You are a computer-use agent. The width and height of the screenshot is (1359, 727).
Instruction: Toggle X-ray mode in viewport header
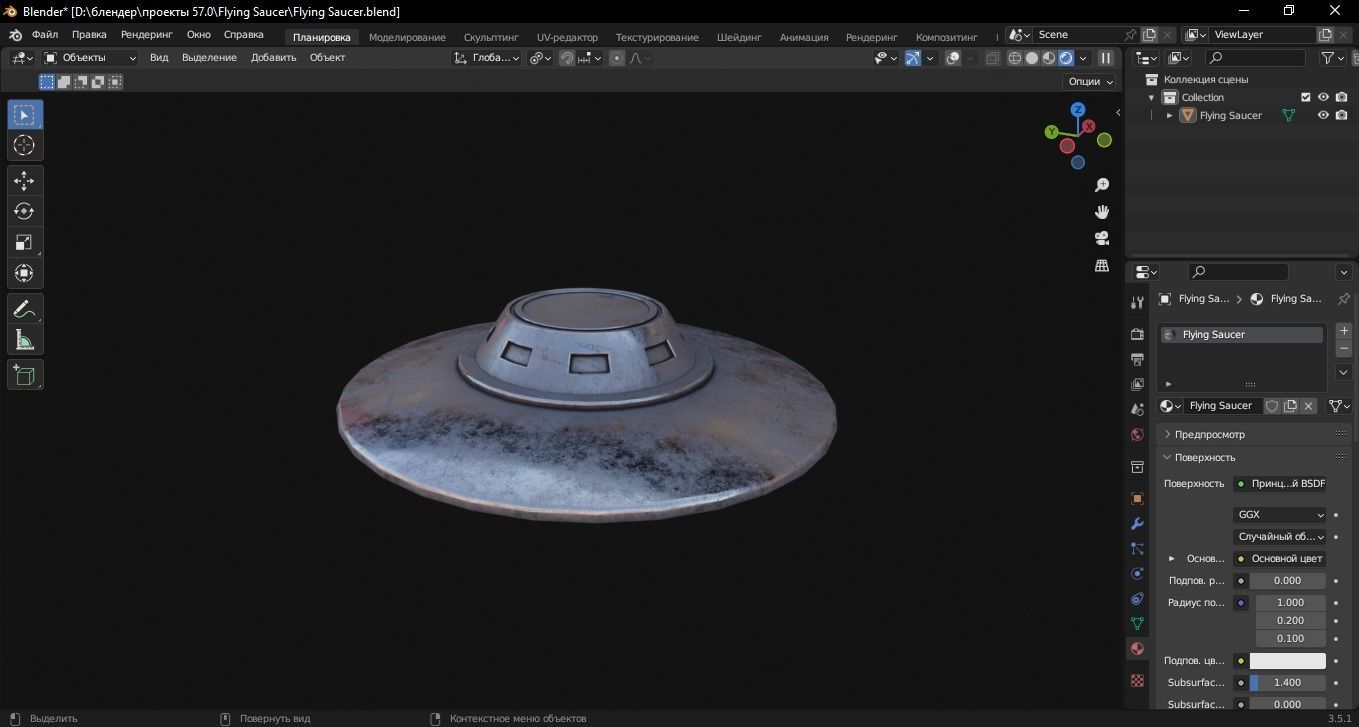[x=992, y=58]
